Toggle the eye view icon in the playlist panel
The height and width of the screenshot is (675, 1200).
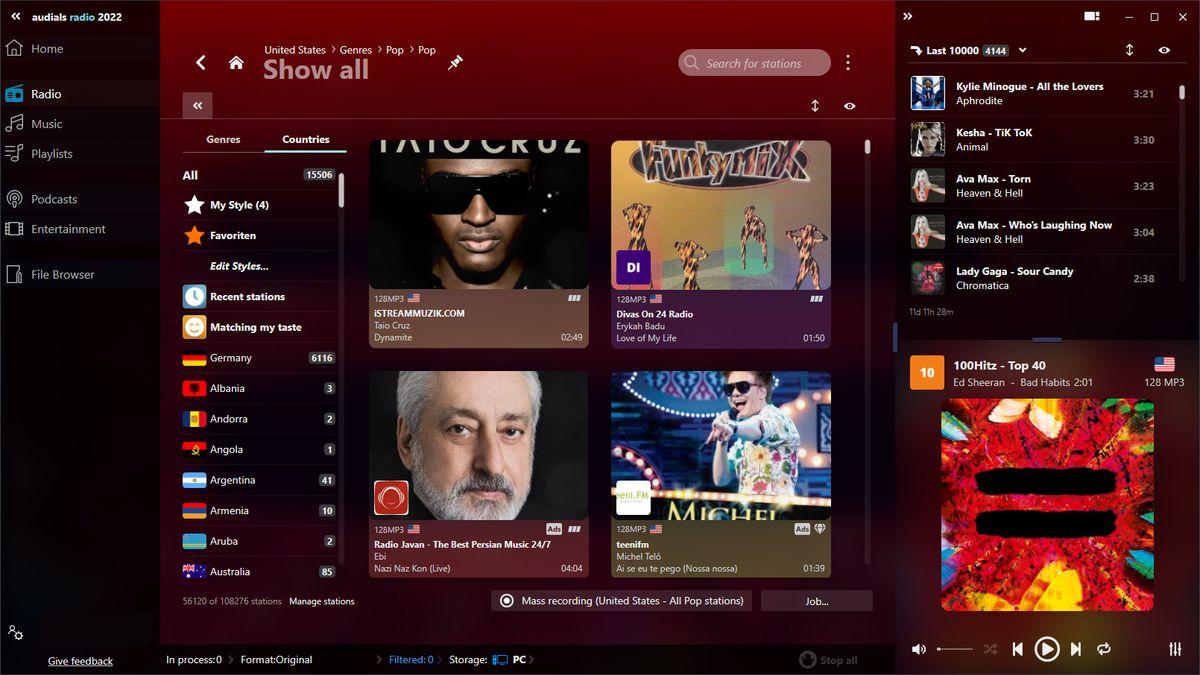(x=1164, y=50)
